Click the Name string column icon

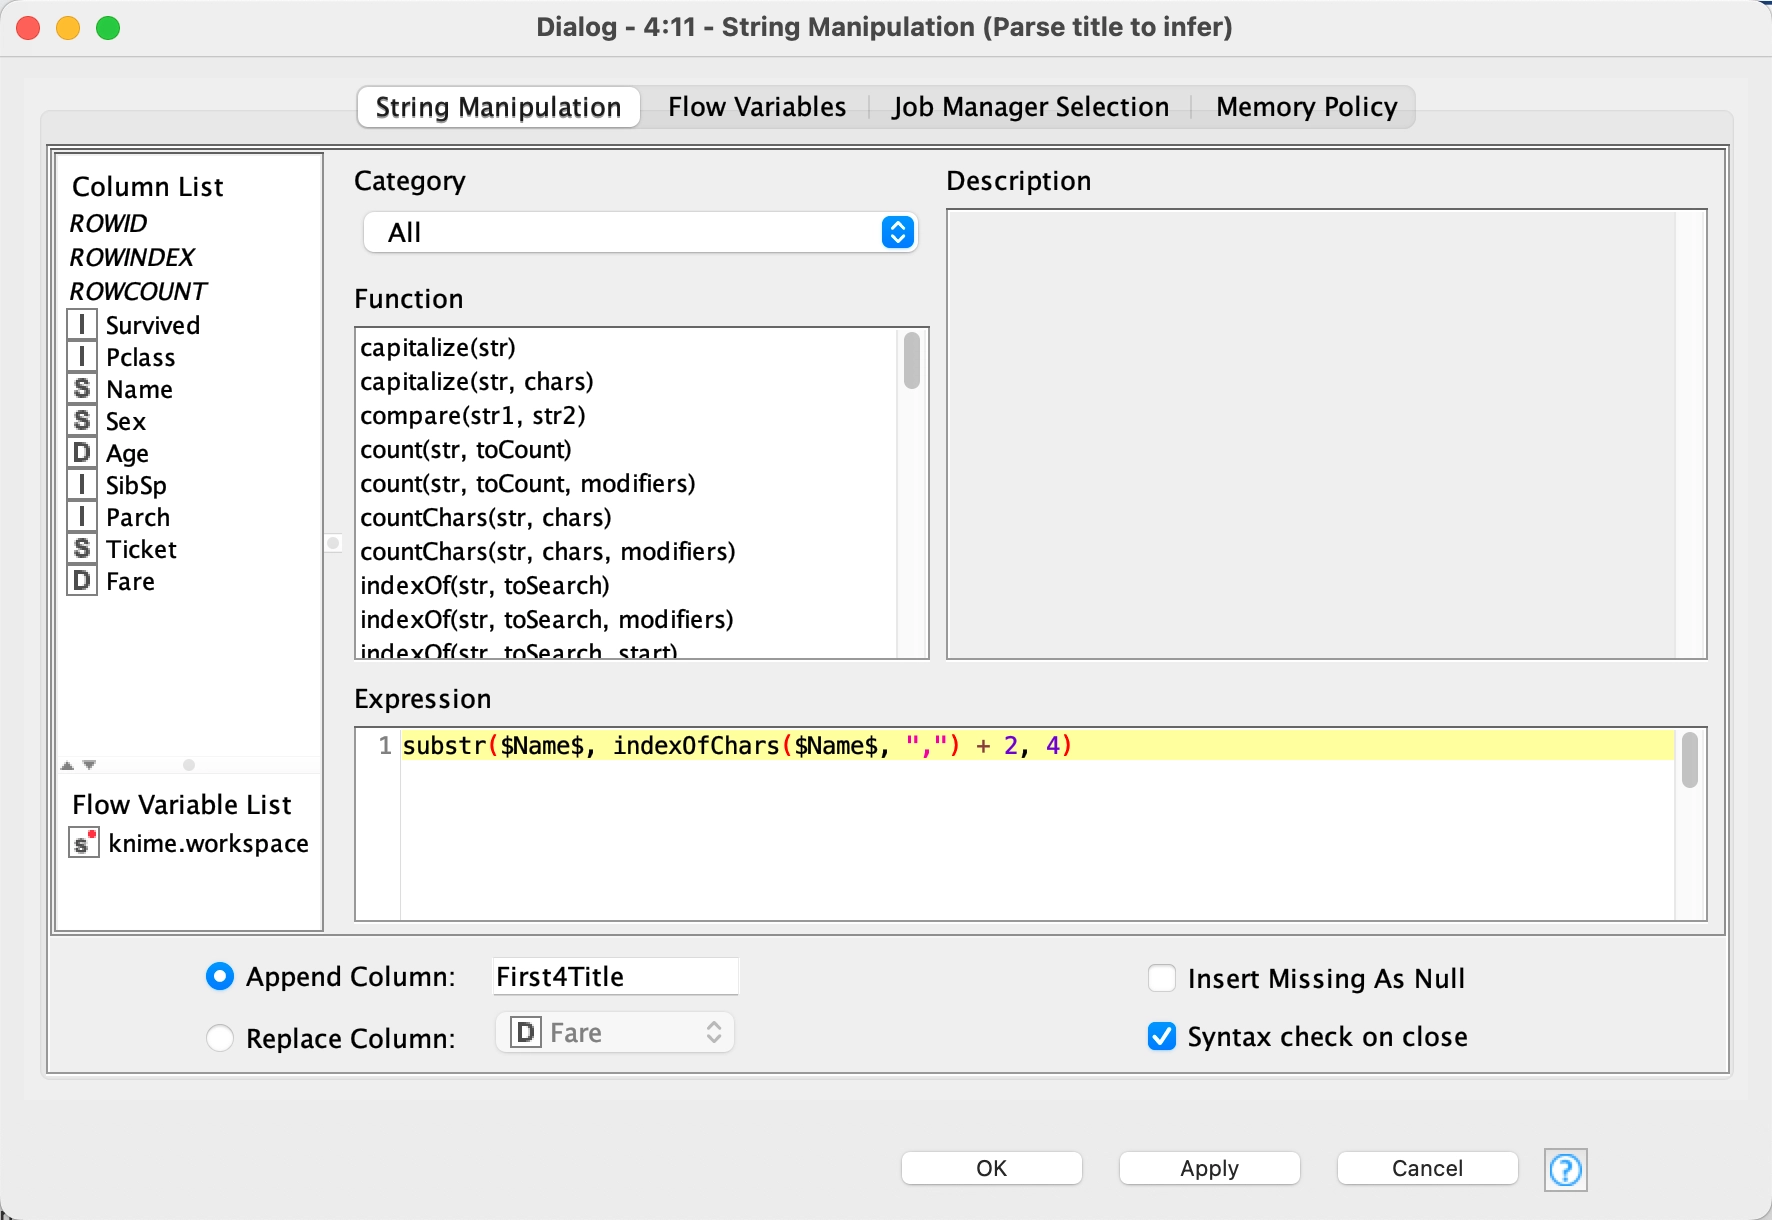(82, 389)
